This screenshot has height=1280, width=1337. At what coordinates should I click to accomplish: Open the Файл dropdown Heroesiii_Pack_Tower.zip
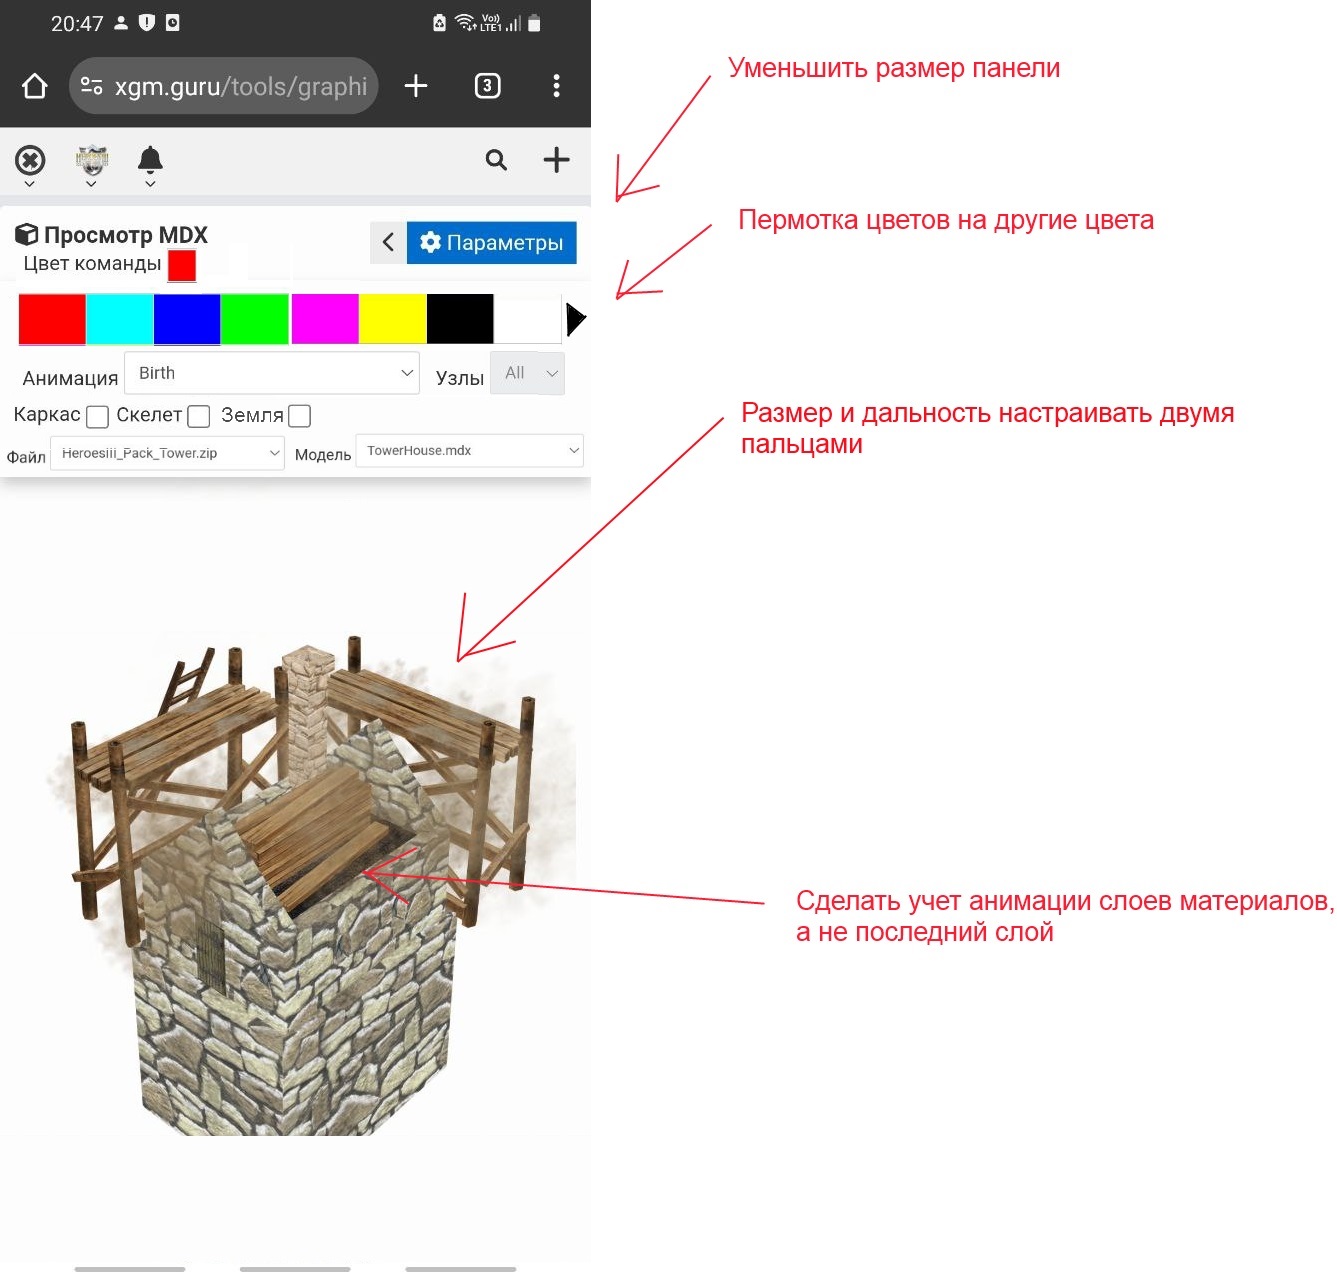point(168,453)
